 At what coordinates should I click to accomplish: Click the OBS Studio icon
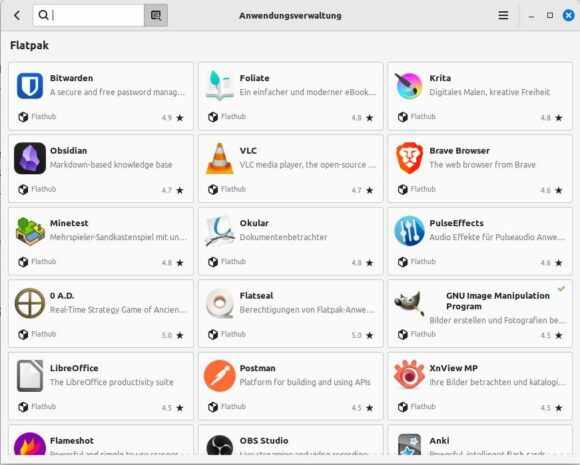coord(220,445)
